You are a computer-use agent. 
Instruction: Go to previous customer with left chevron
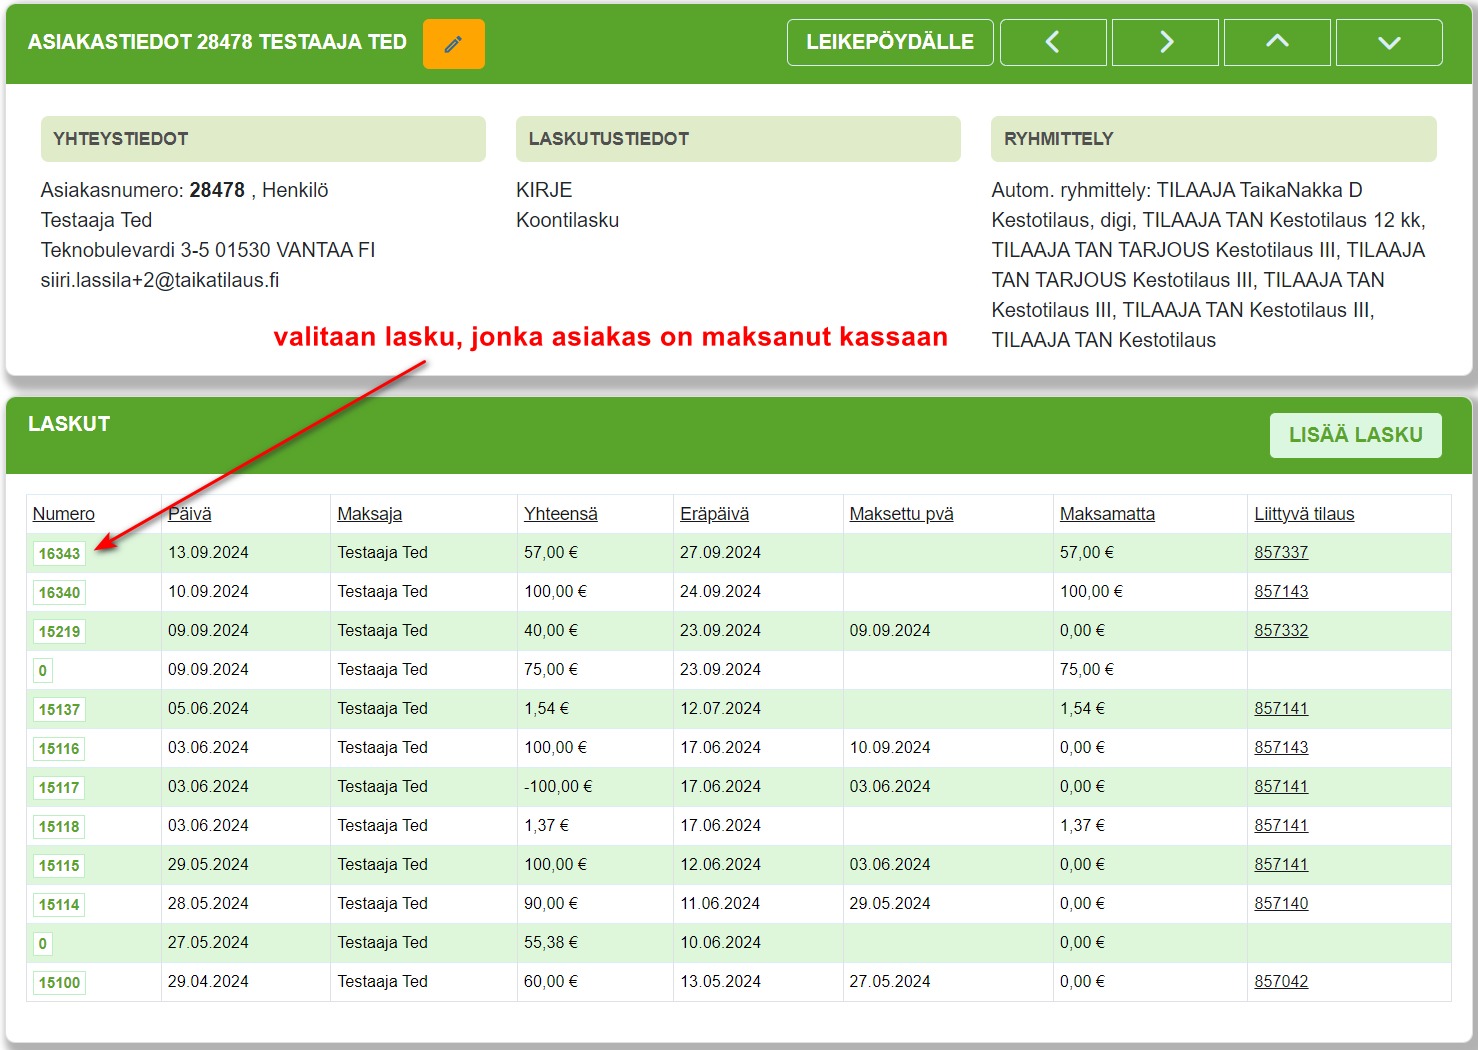tap(1053, 42)
